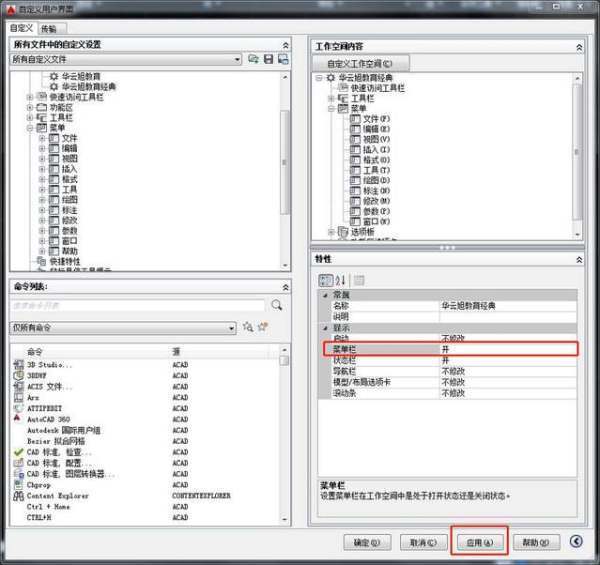Click the 3DDWF command icon
The height and width of the screenshot is (565, 600).
18,376
